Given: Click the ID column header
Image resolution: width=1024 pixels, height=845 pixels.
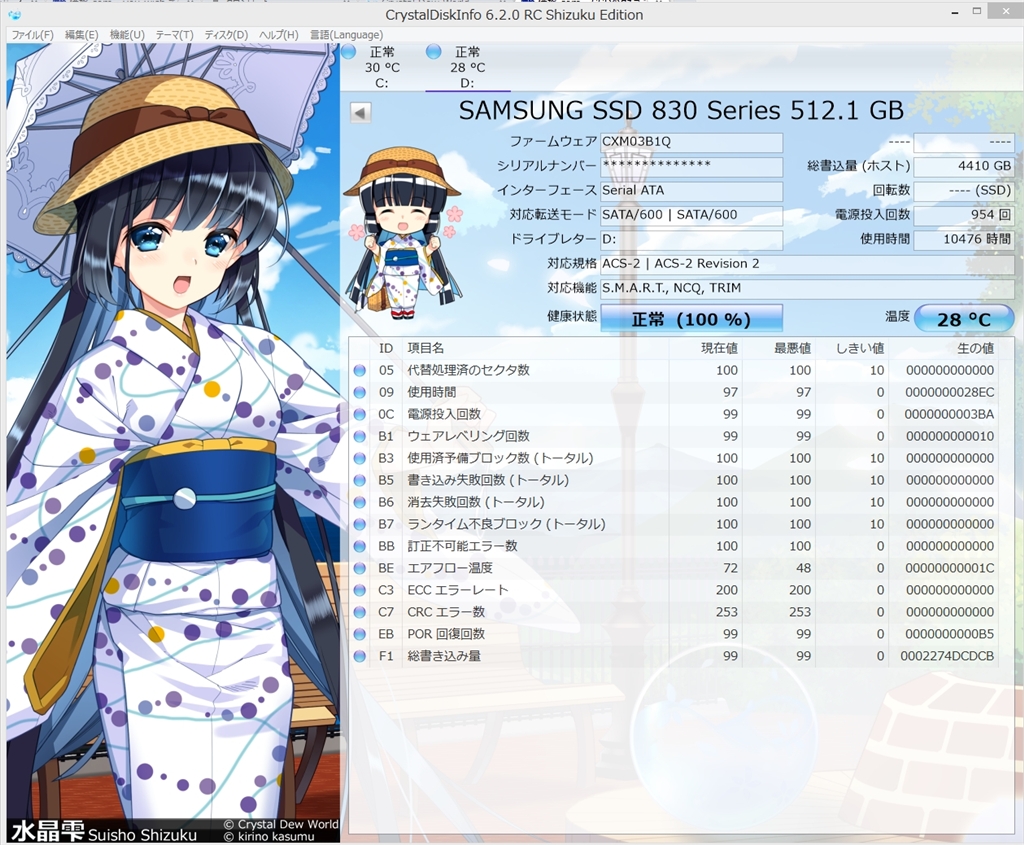Looking at the screenshot, I should click(386, 348).
